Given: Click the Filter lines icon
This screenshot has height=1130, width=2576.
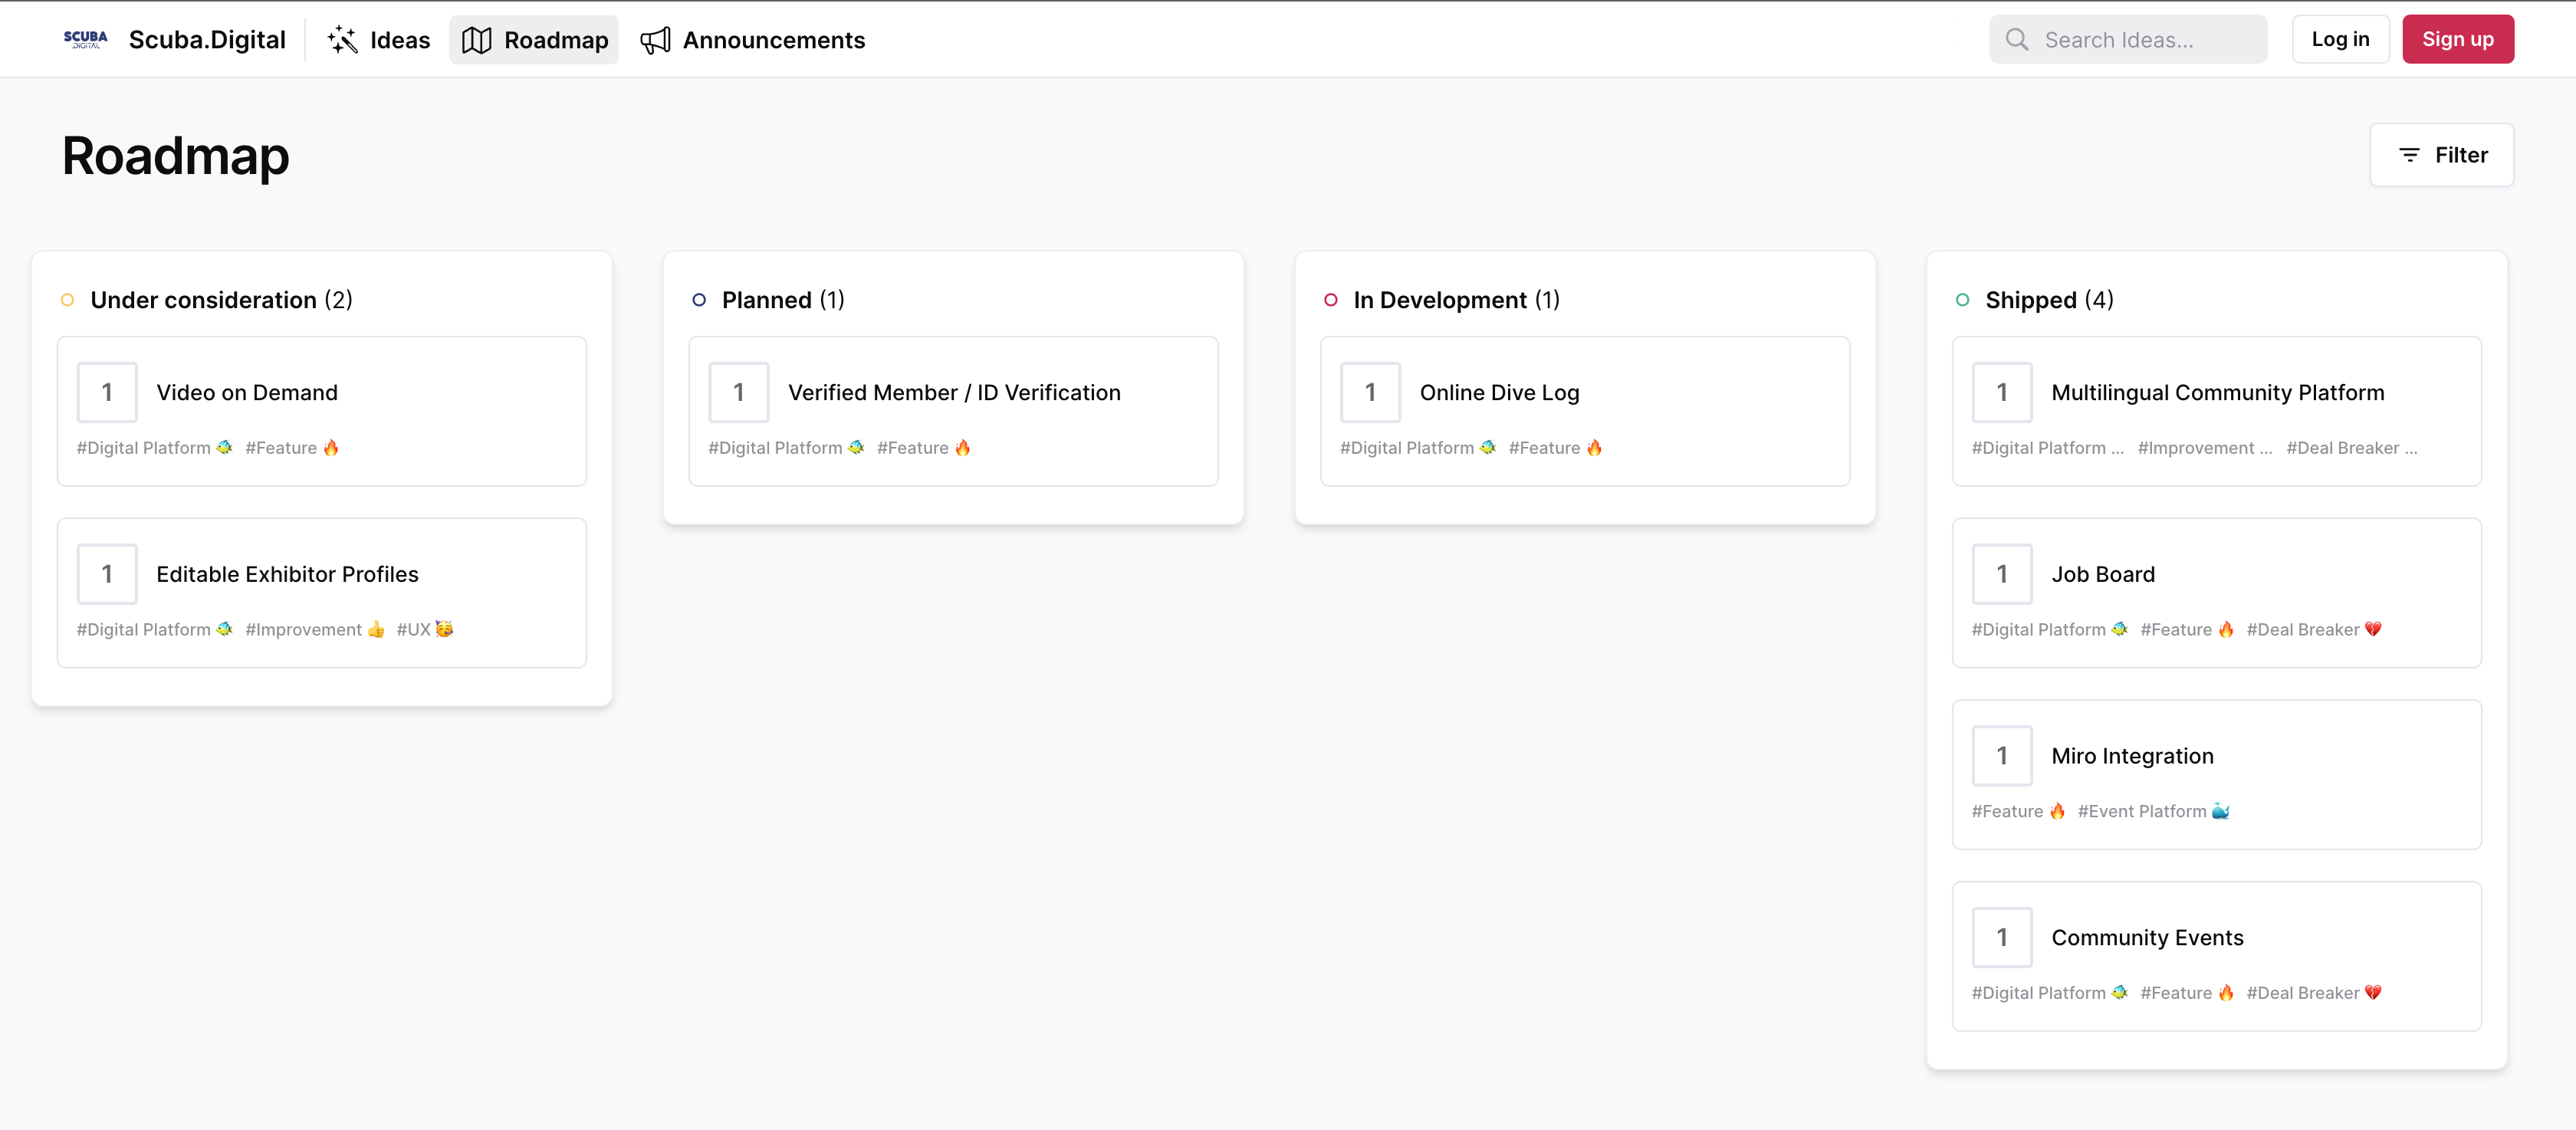Looking at the screenshot, I should click(x=2409, y=155).
